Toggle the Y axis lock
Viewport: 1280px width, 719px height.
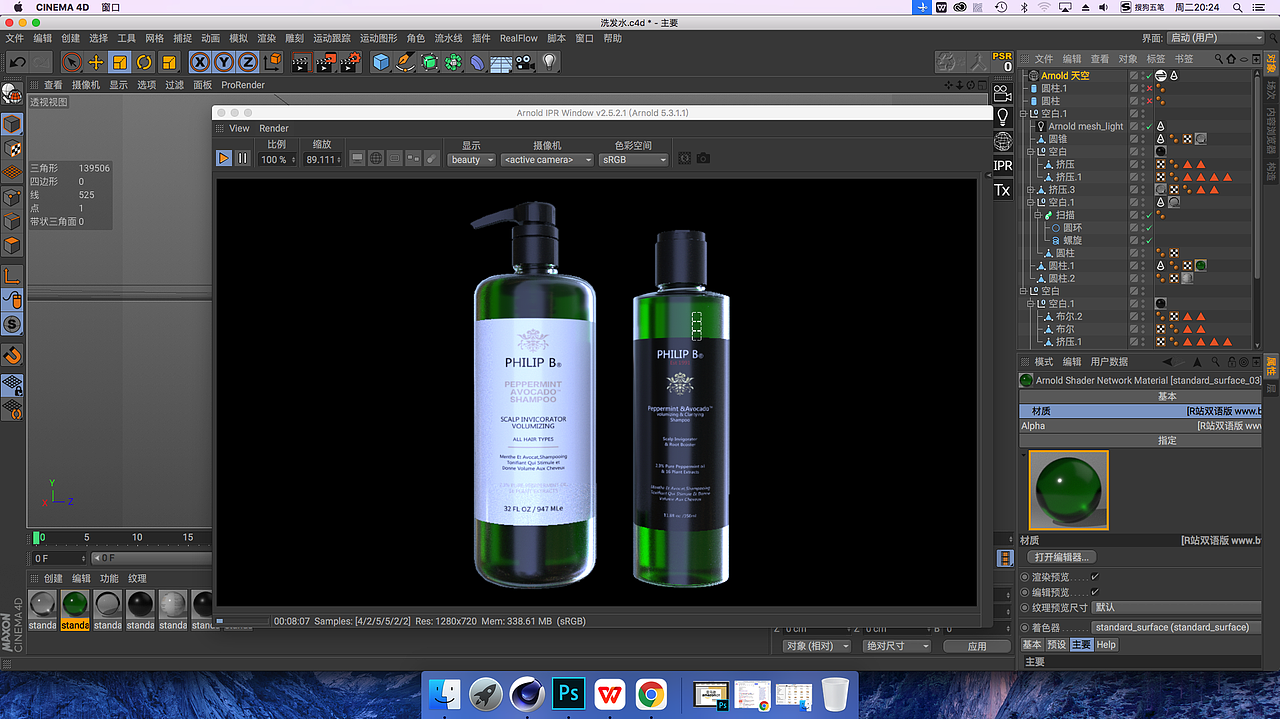(x=224, y=62)
